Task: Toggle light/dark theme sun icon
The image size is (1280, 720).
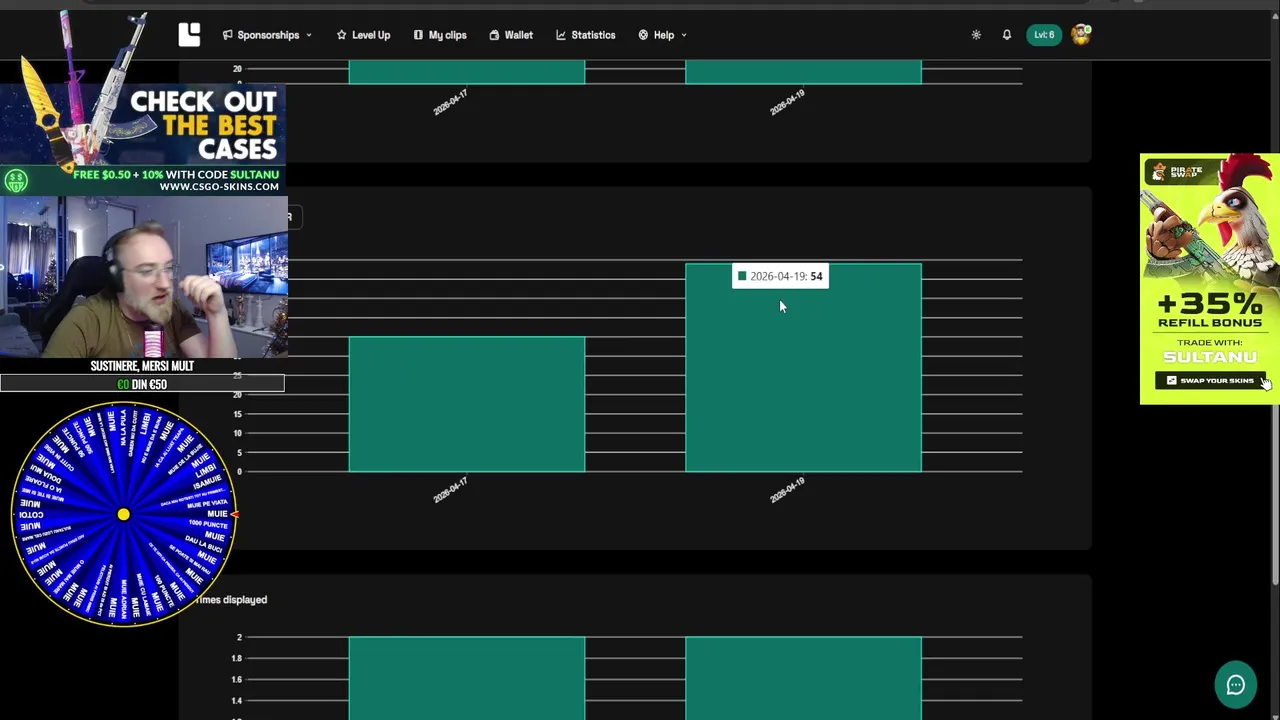Action: tap(976, 35)
